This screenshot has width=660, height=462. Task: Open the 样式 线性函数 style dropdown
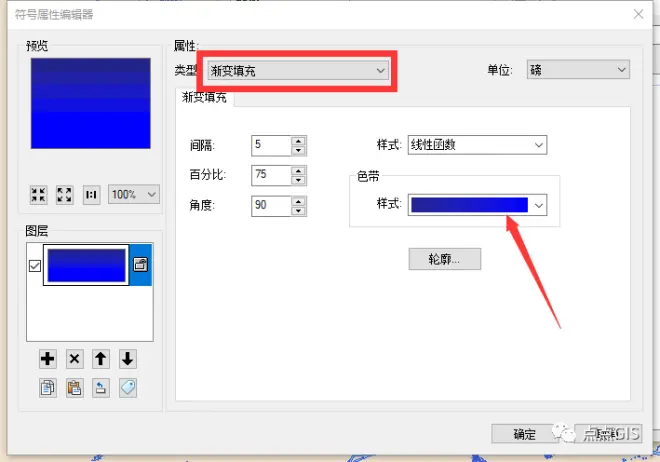(x=477, y=145)
